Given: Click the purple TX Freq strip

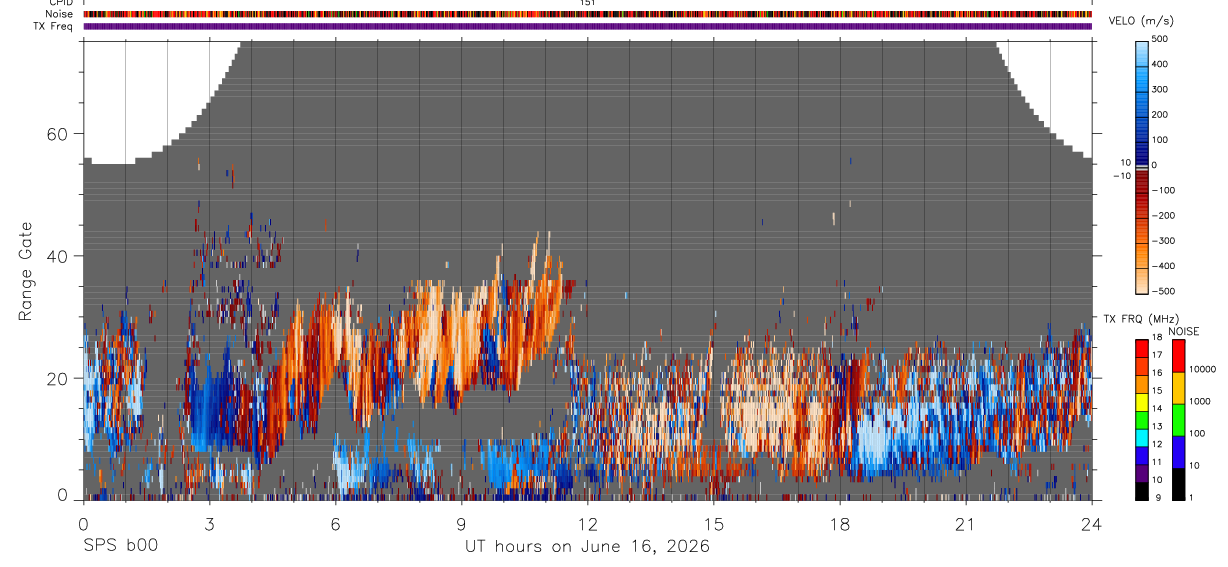Looking at the screenshot, I should [588, 26].
